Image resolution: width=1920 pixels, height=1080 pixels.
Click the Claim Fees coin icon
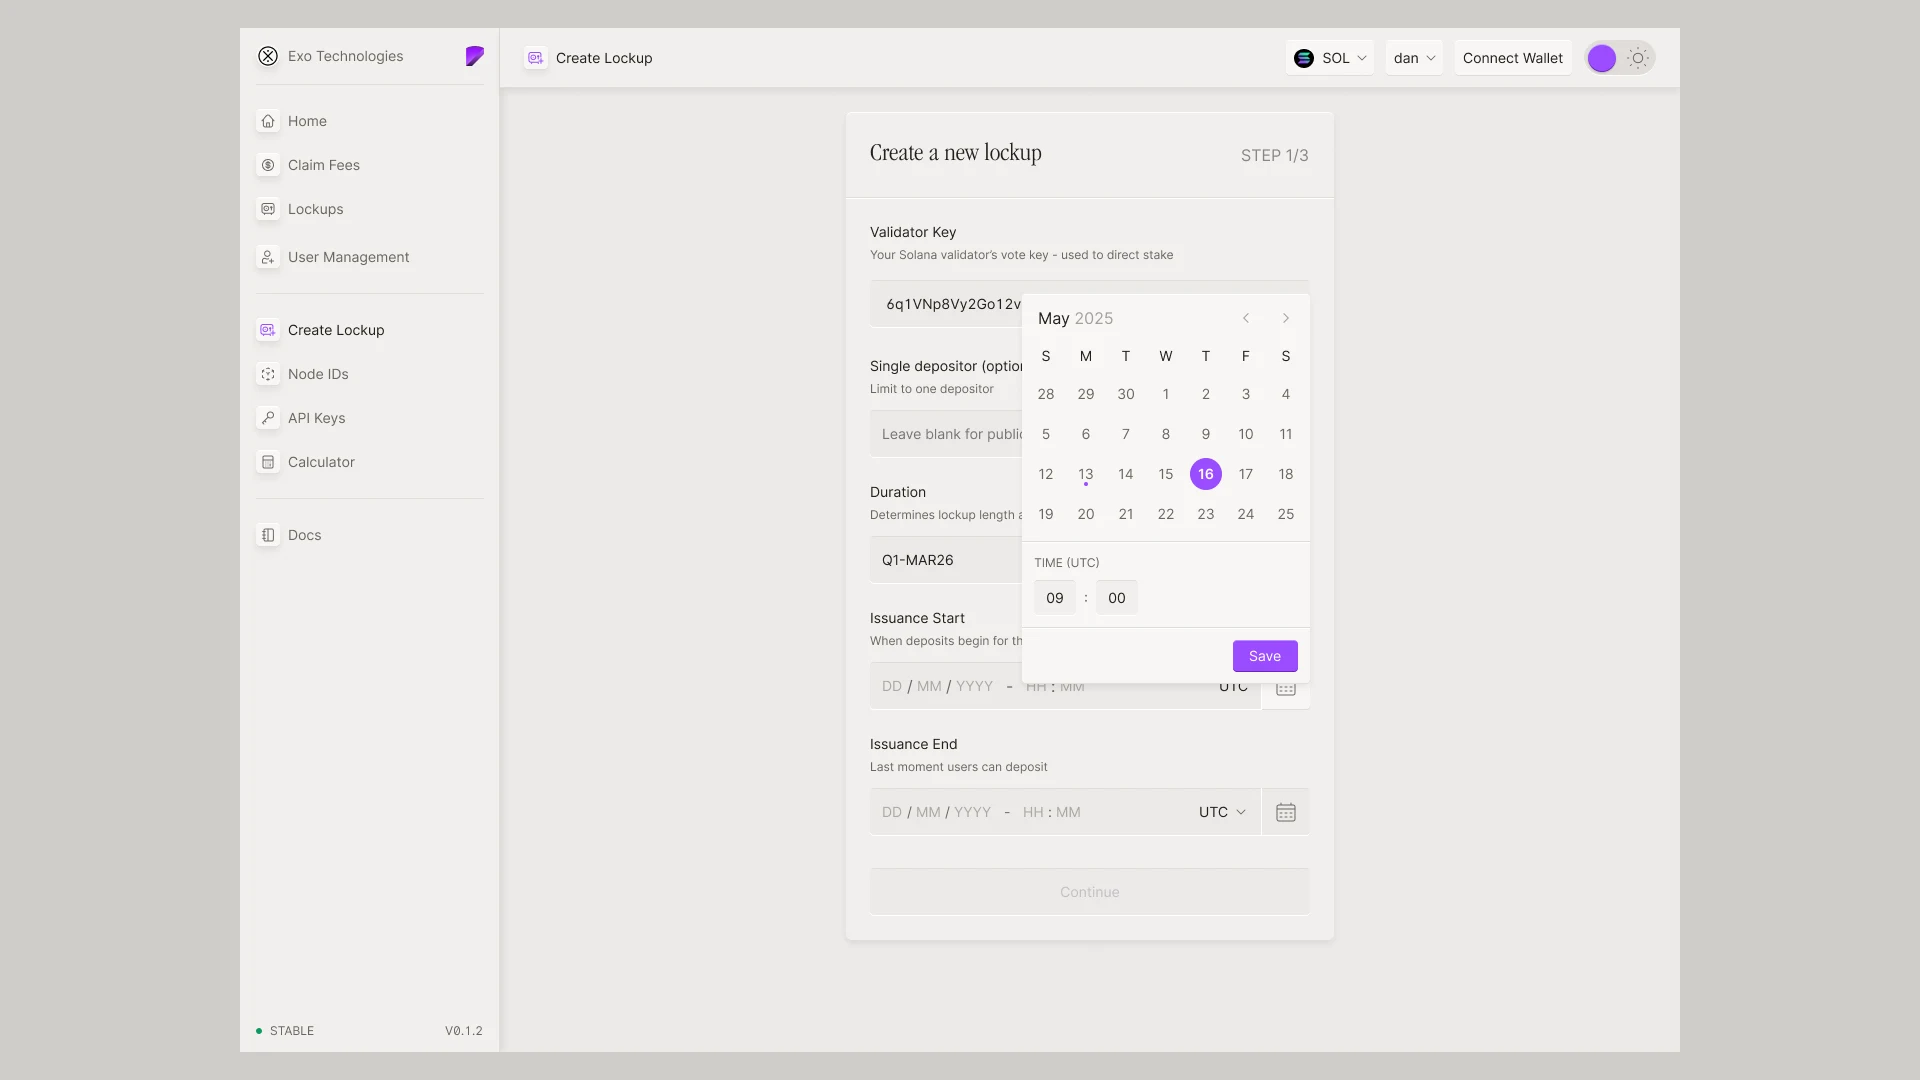pos(268,165)
